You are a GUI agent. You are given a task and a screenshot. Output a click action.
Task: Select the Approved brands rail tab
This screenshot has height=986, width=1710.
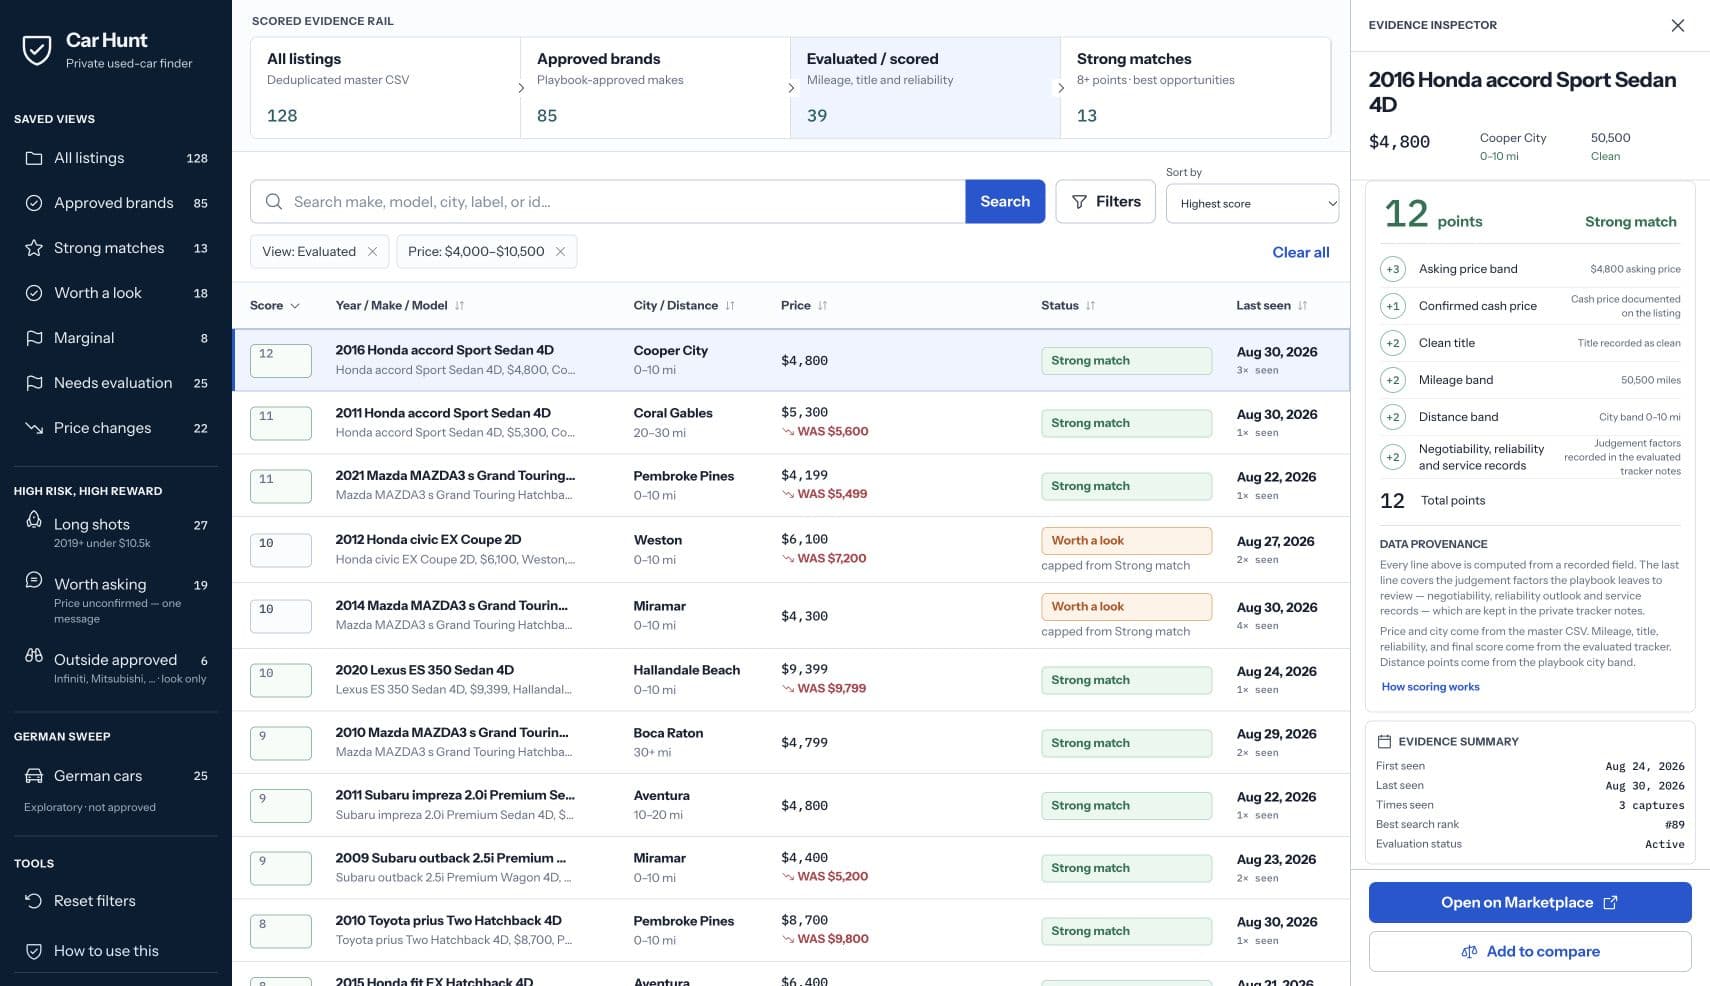[x=655, y=88]
